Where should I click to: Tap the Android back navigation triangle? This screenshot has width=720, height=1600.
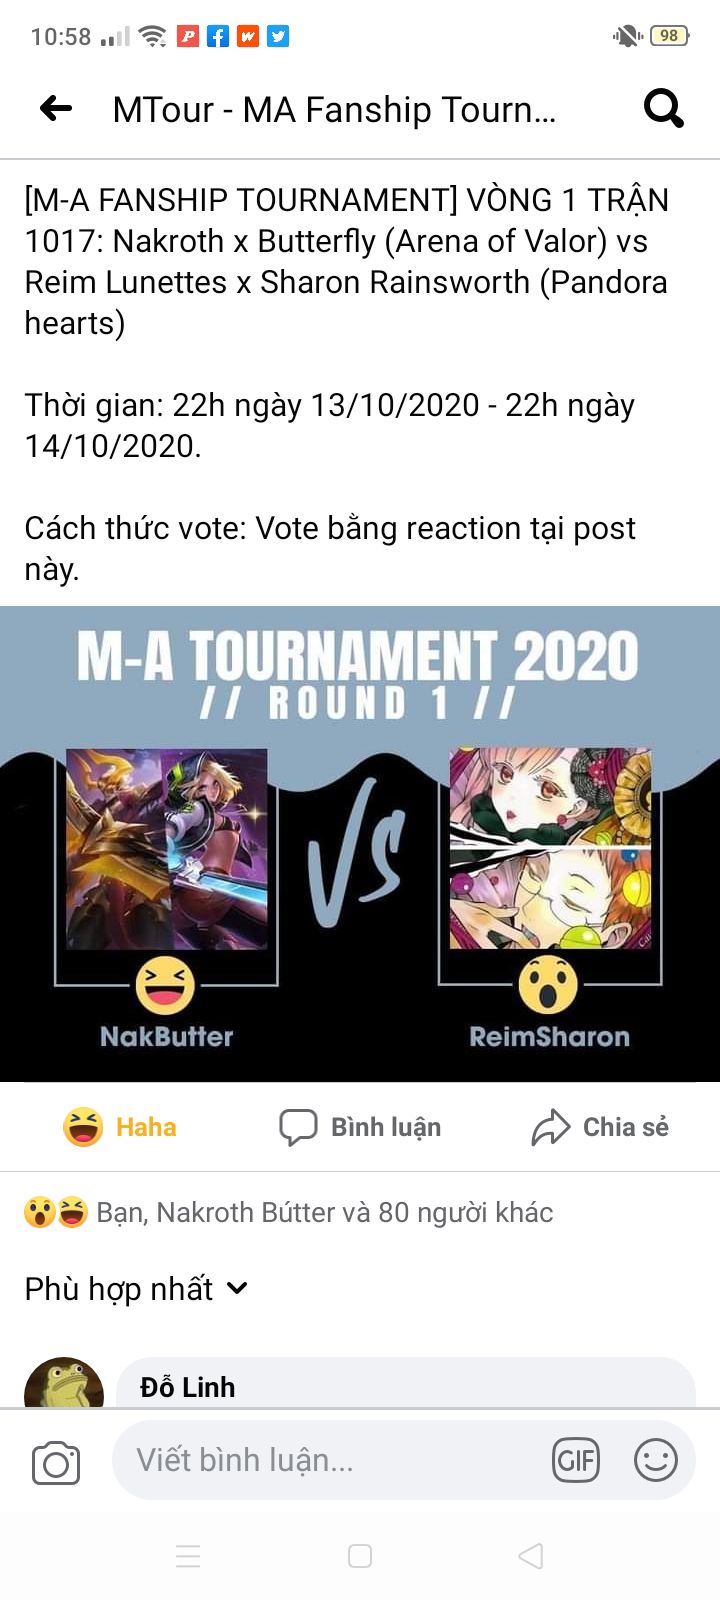tap(531, 1556)
